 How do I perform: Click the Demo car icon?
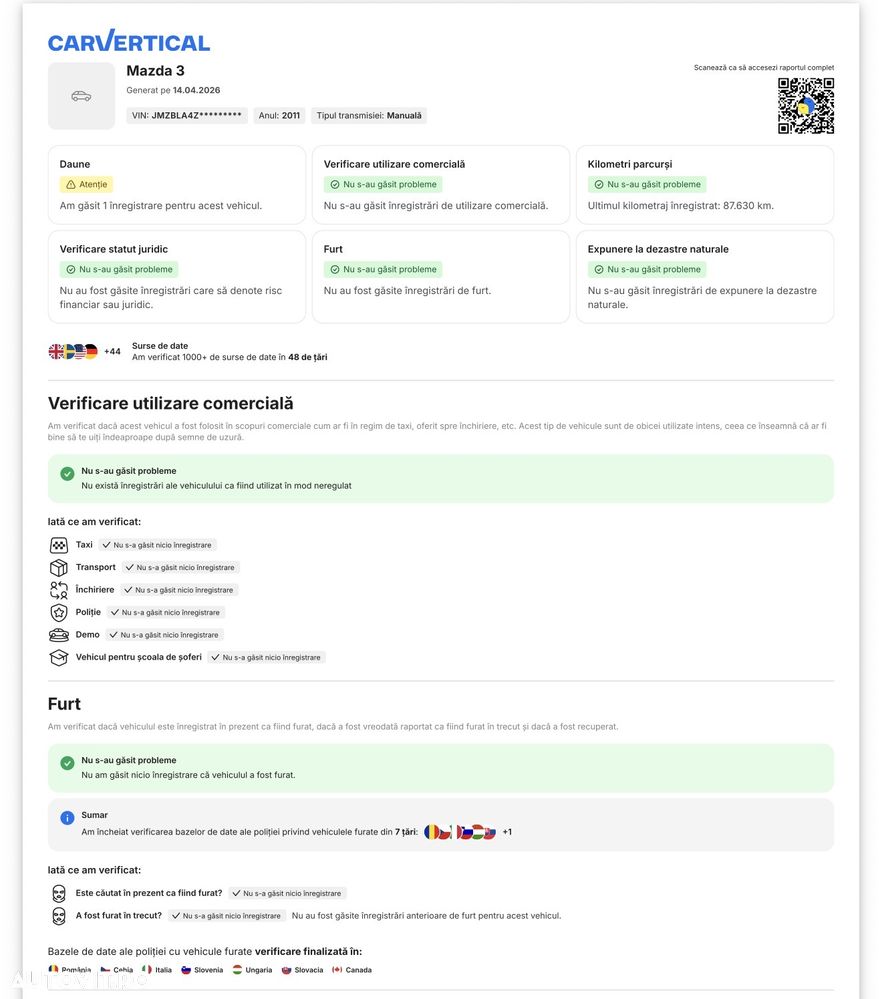tap(59, 635)
